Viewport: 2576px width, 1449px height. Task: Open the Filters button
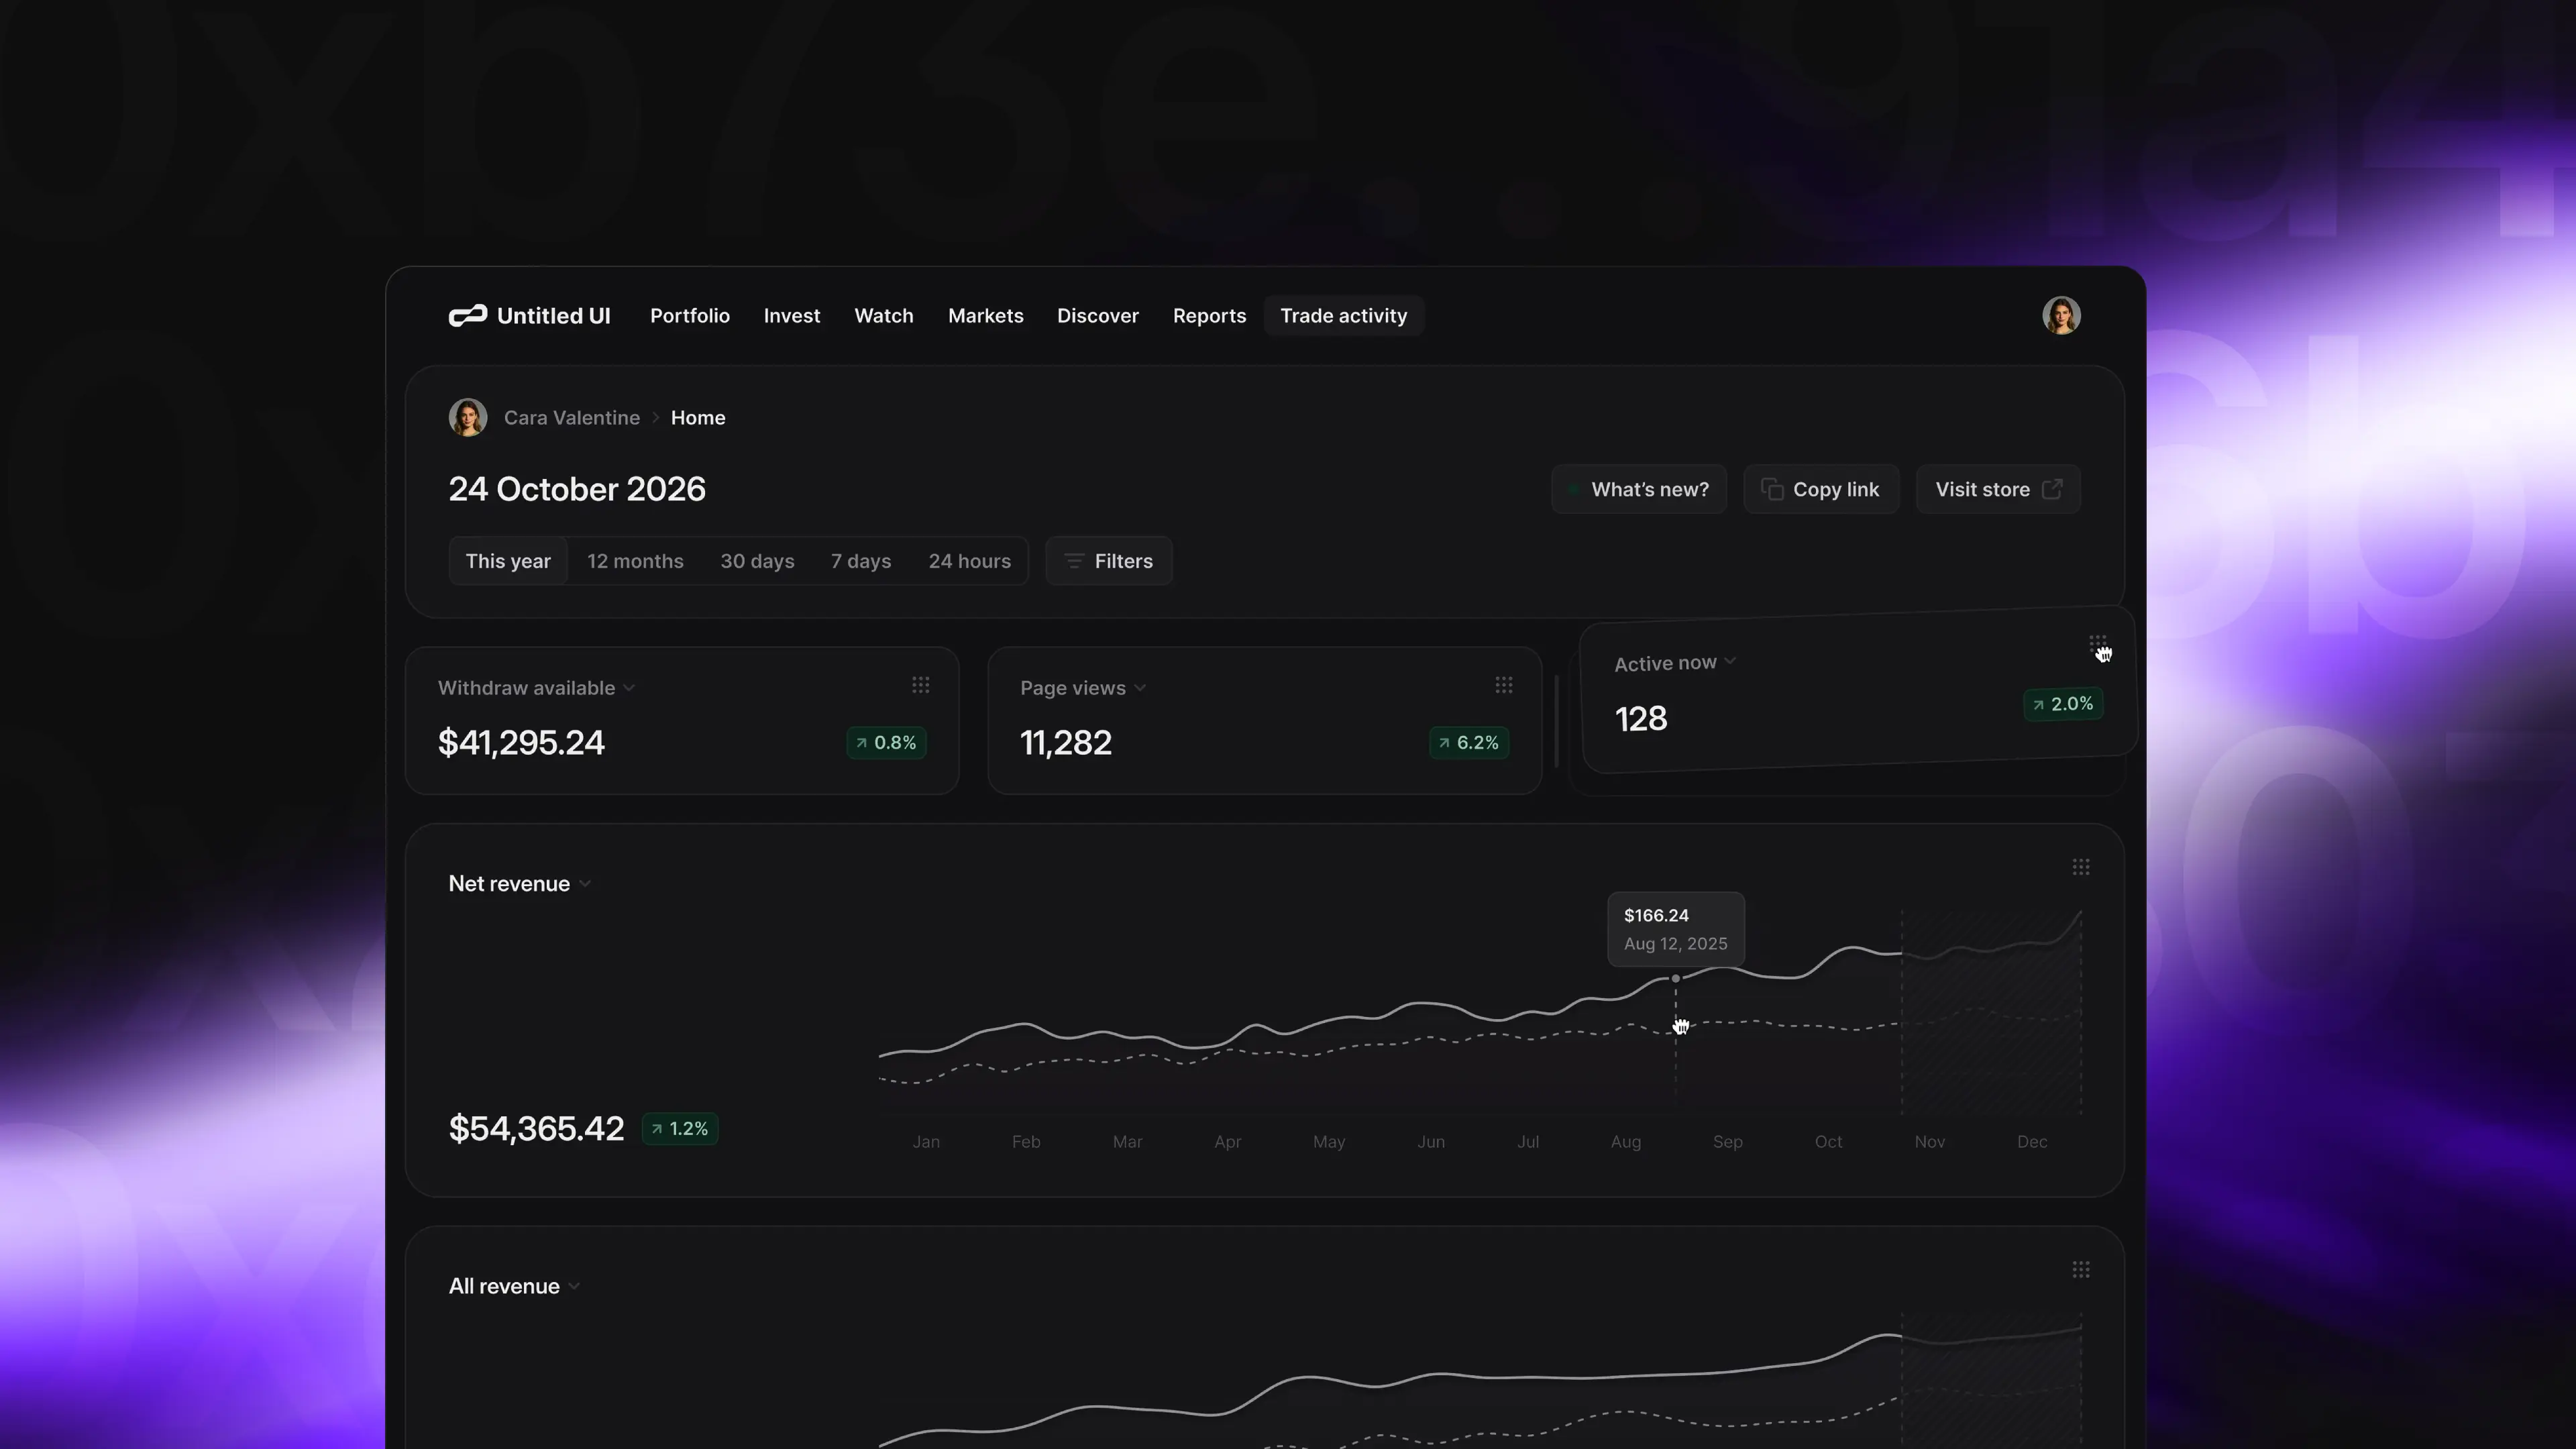coord(1109,561)
